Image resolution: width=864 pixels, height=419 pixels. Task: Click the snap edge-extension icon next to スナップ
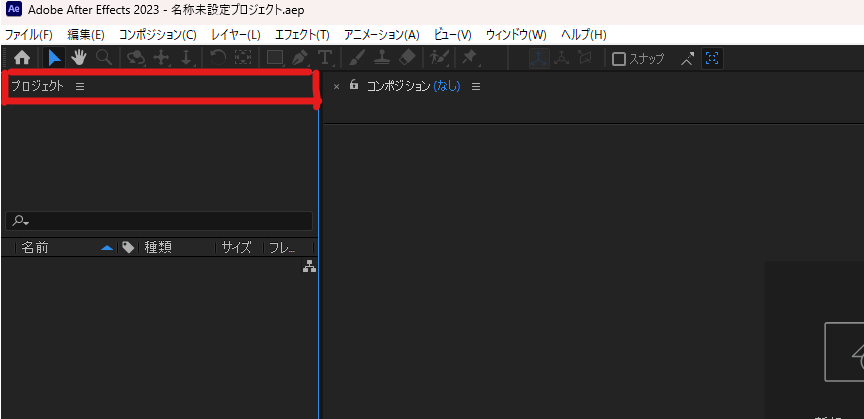[x=687, y=58]
